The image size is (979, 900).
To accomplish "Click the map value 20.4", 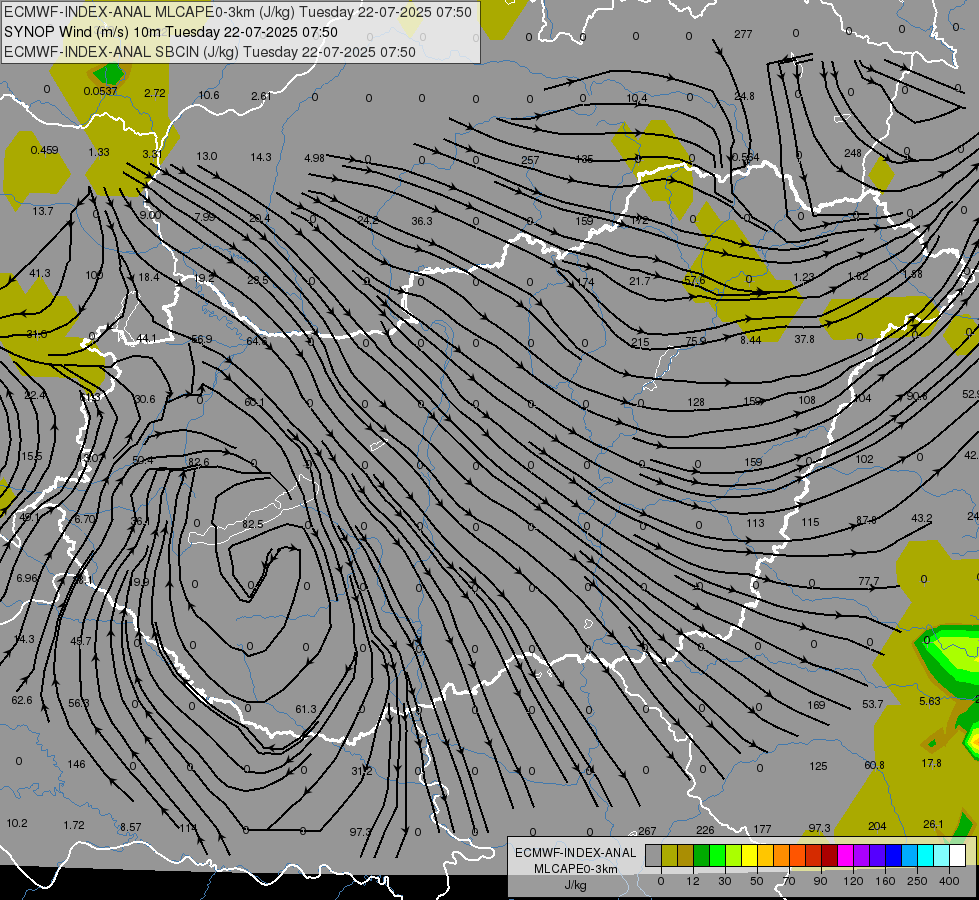I will [x=260, y=218].
